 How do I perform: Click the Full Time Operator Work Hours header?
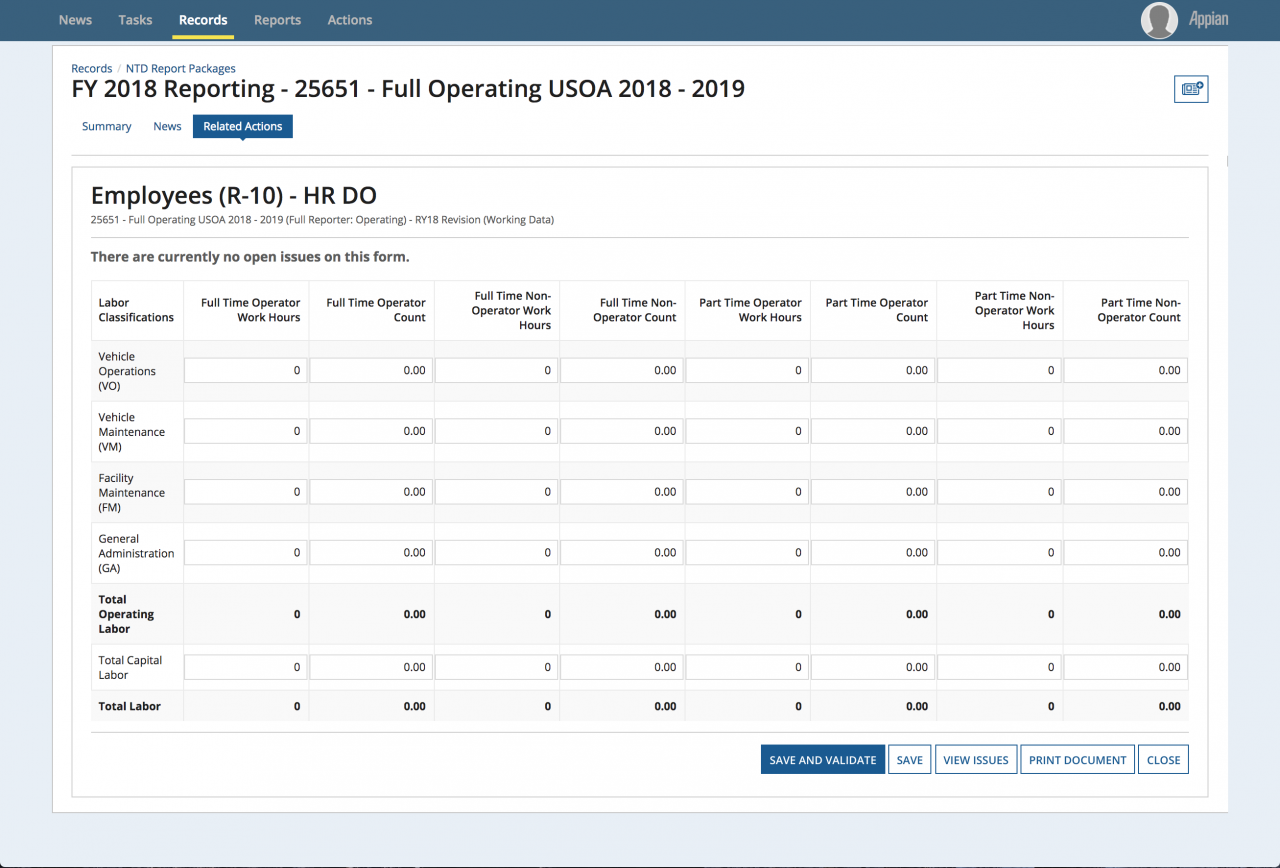(250, 310)
